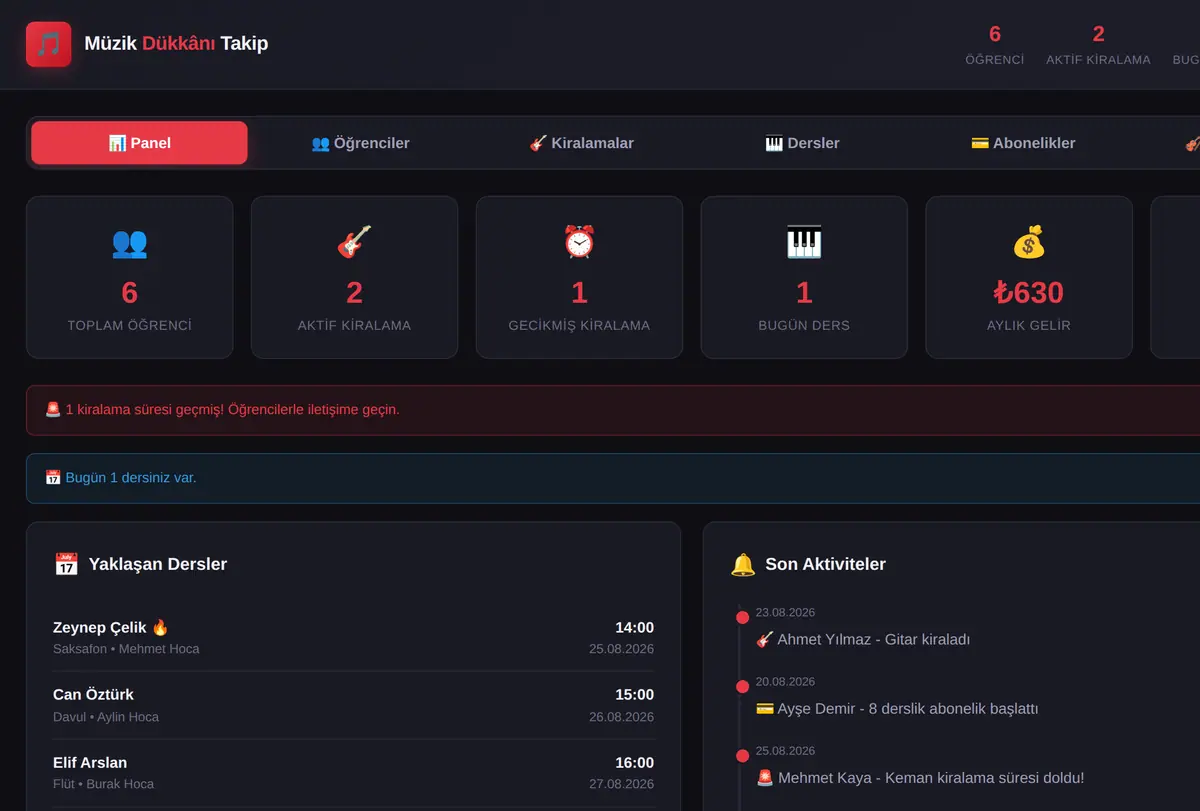This screenshot has width=1200, height=811.
Task: Click the siren icon in the overdue rental alert
Action: tap(53, 409)
